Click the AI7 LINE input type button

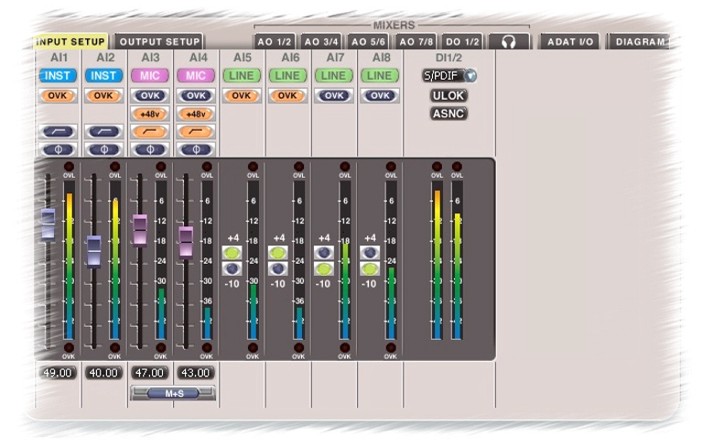click(334, 76)
